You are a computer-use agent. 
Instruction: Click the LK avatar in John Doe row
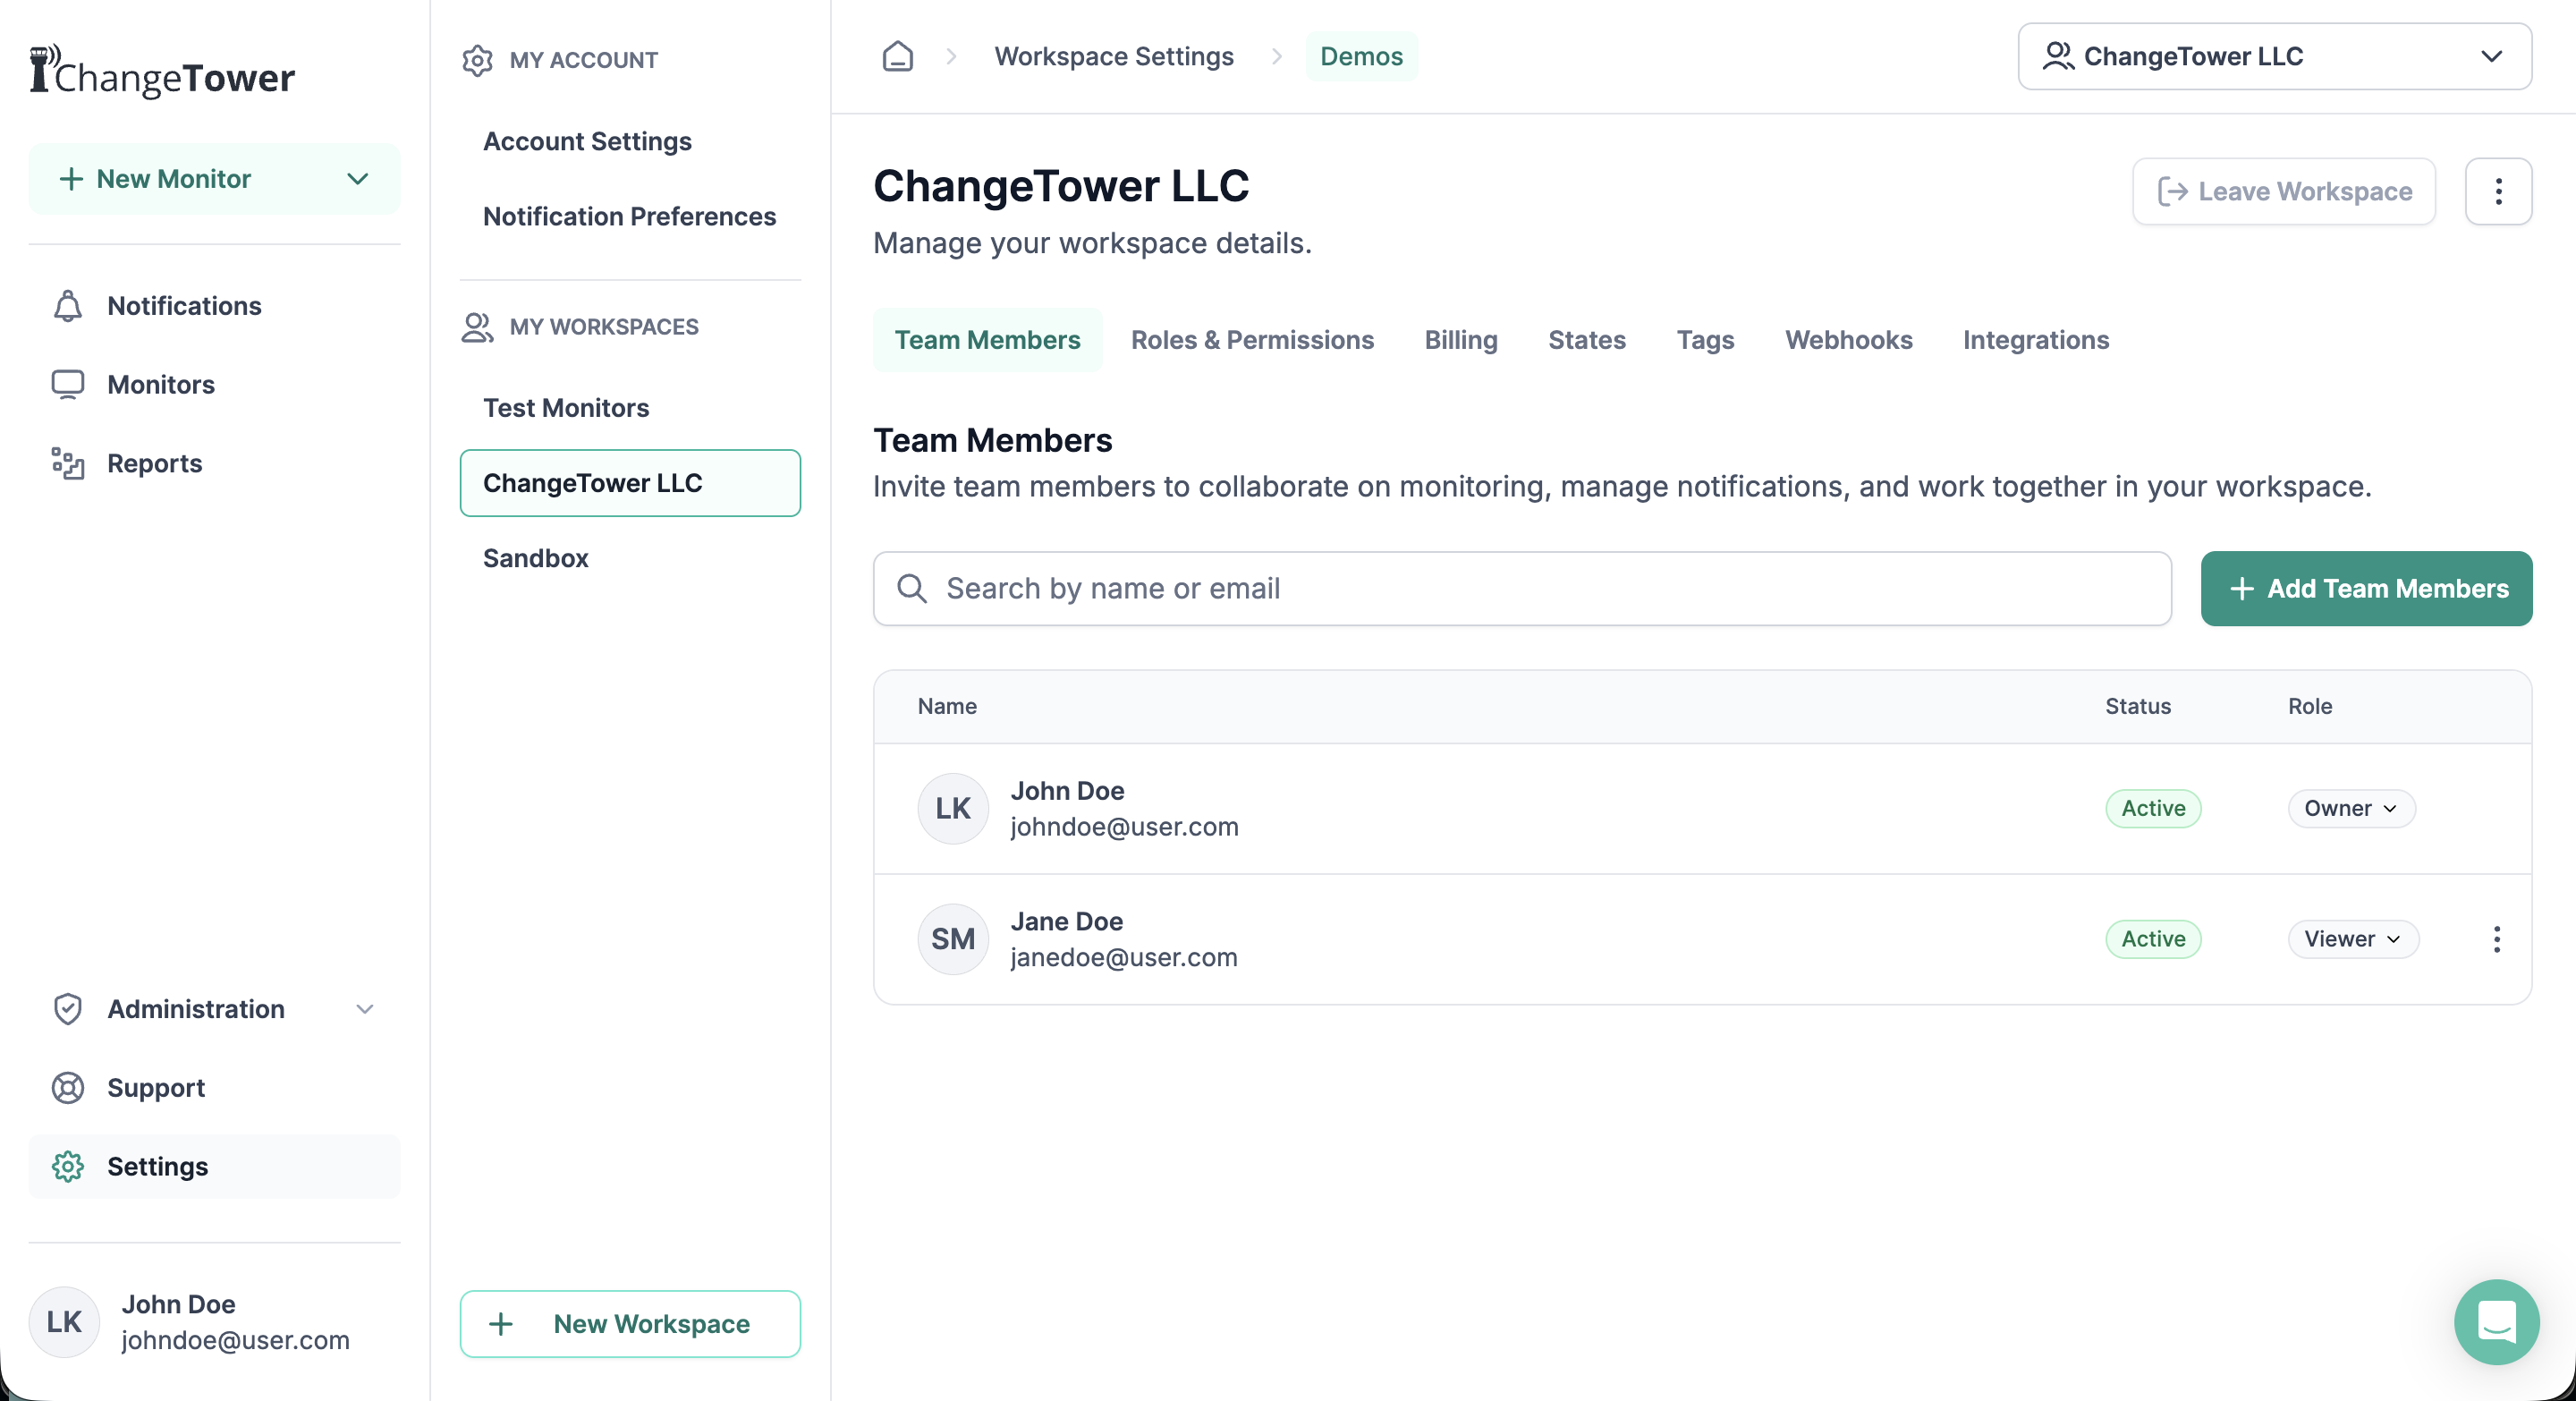click(x=953, y=809)
